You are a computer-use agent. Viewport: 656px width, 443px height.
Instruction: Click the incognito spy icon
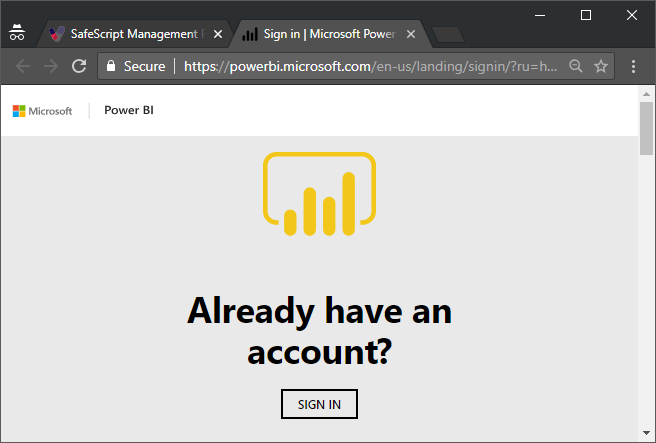pyautogui.click(x=17, y=33)
